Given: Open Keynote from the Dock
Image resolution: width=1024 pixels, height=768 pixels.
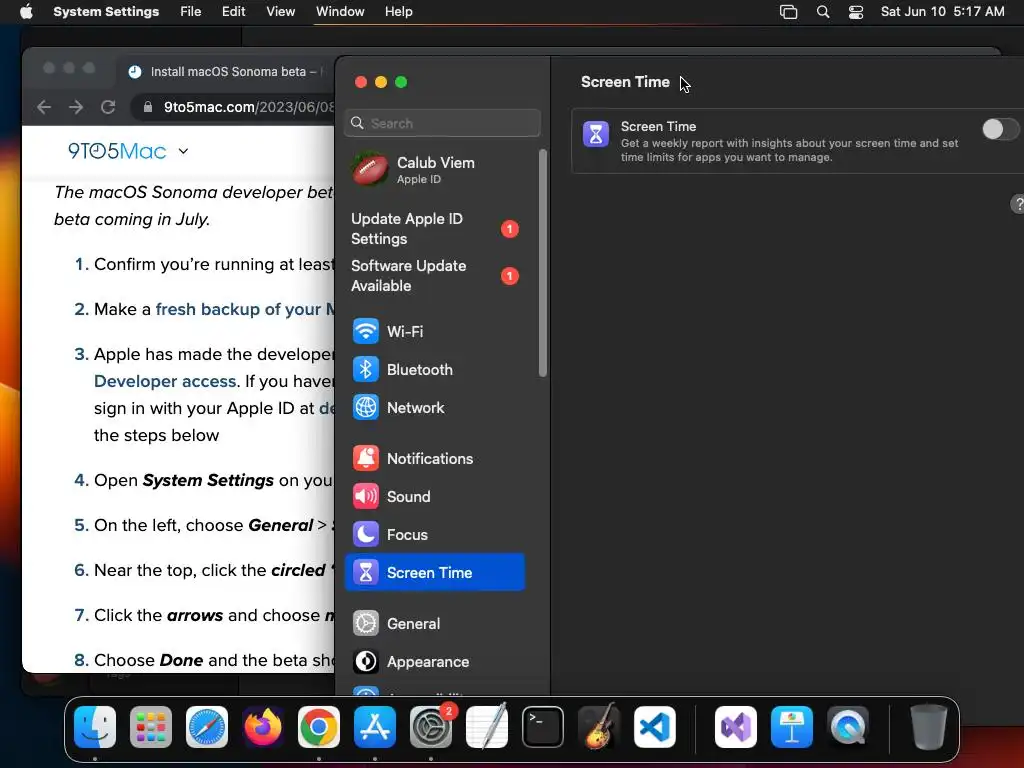Looking at the screenshot, I should pyautogui.click(x=792, y=727).
